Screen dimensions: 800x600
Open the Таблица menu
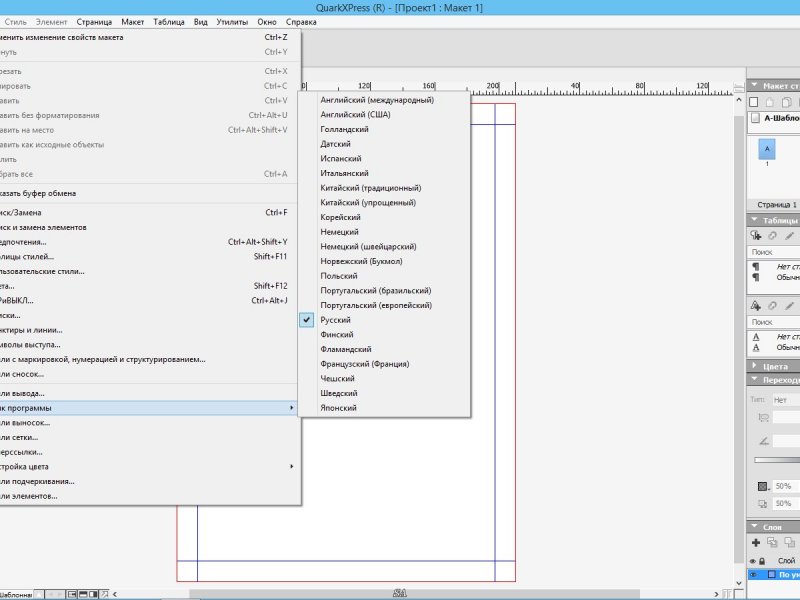[169, 22]
